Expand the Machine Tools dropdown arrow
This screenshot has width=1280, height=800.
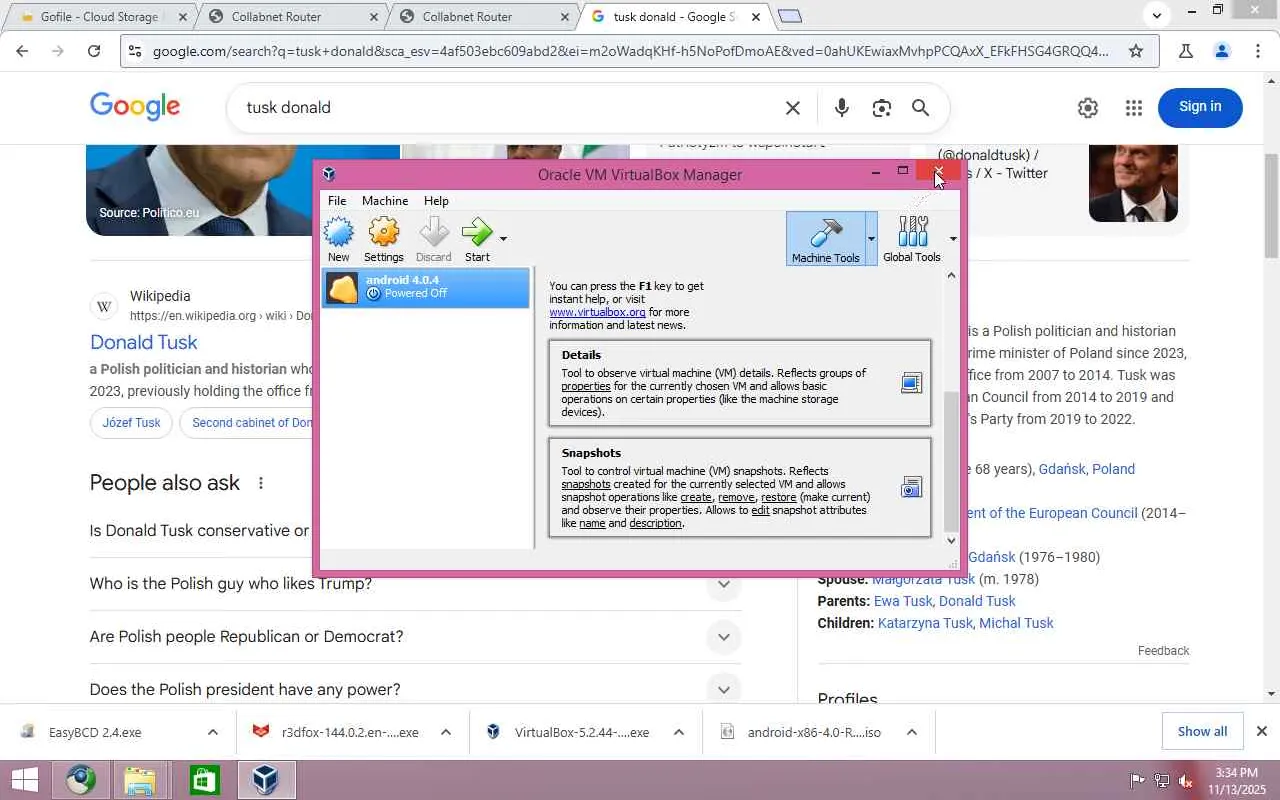(871, 238)
